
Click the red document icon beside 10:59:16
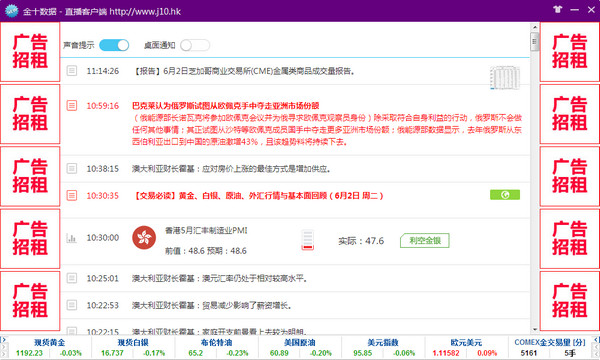[72, 105]
